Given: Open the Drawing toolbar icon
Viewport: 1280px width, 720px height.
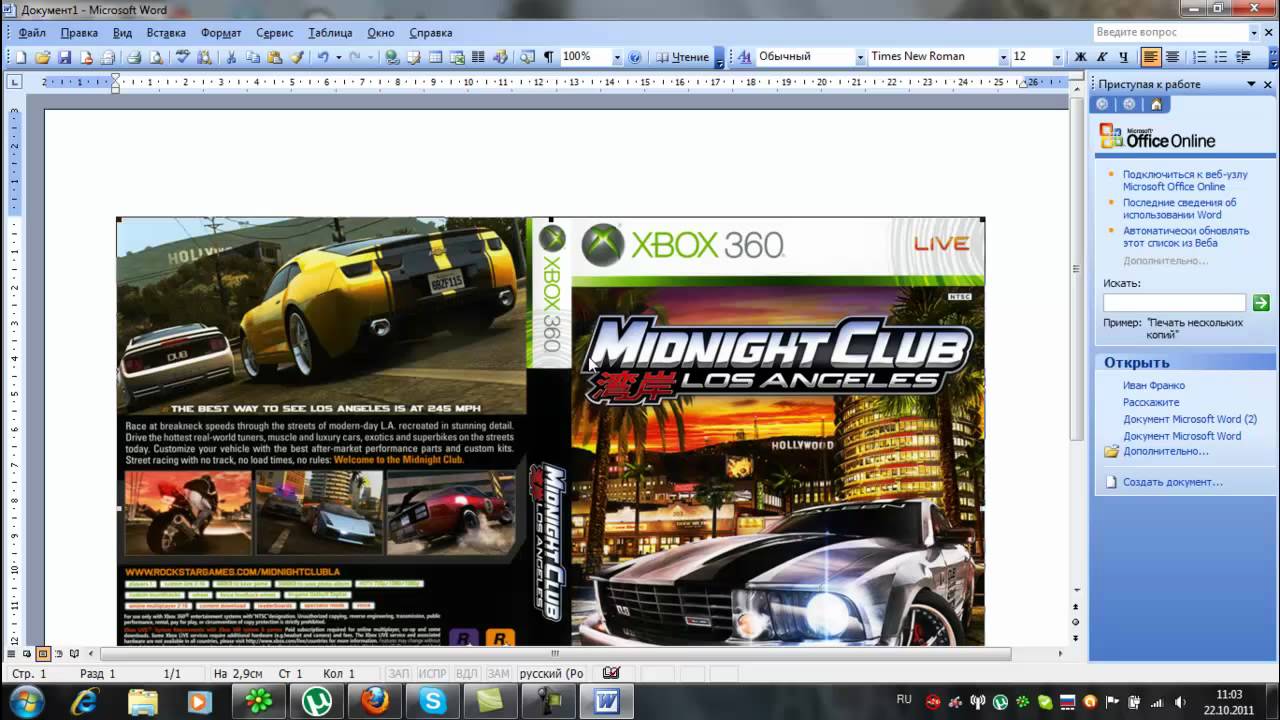Looking at the screenshot, I should pos(500,57).
